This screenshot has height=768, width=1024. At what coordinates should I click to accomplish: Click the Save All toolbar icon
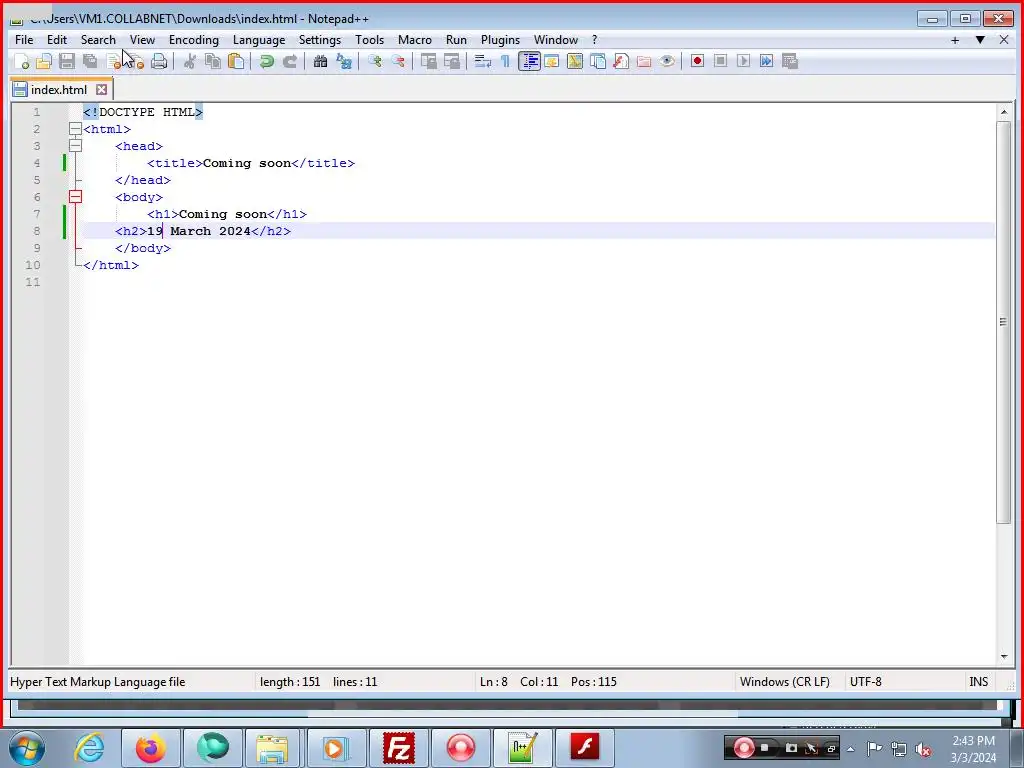click(x=90, y=61)
